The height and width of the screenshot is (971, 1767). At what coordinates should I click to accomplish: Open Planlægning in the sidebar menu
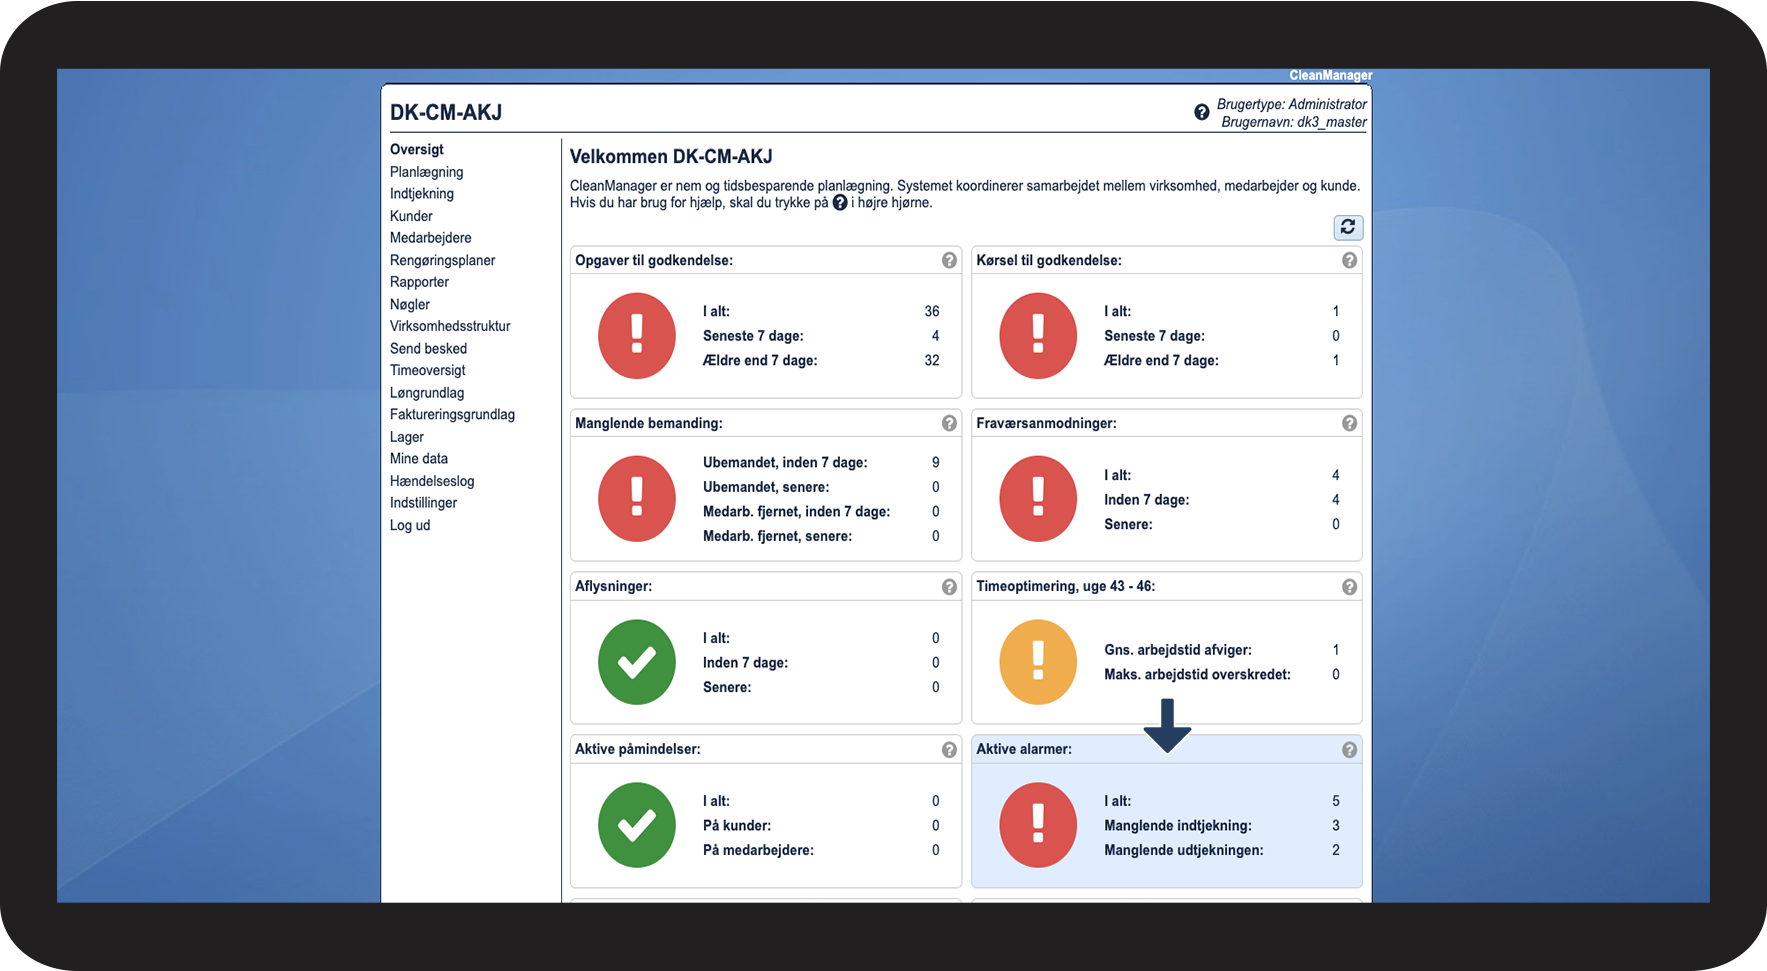427,172
